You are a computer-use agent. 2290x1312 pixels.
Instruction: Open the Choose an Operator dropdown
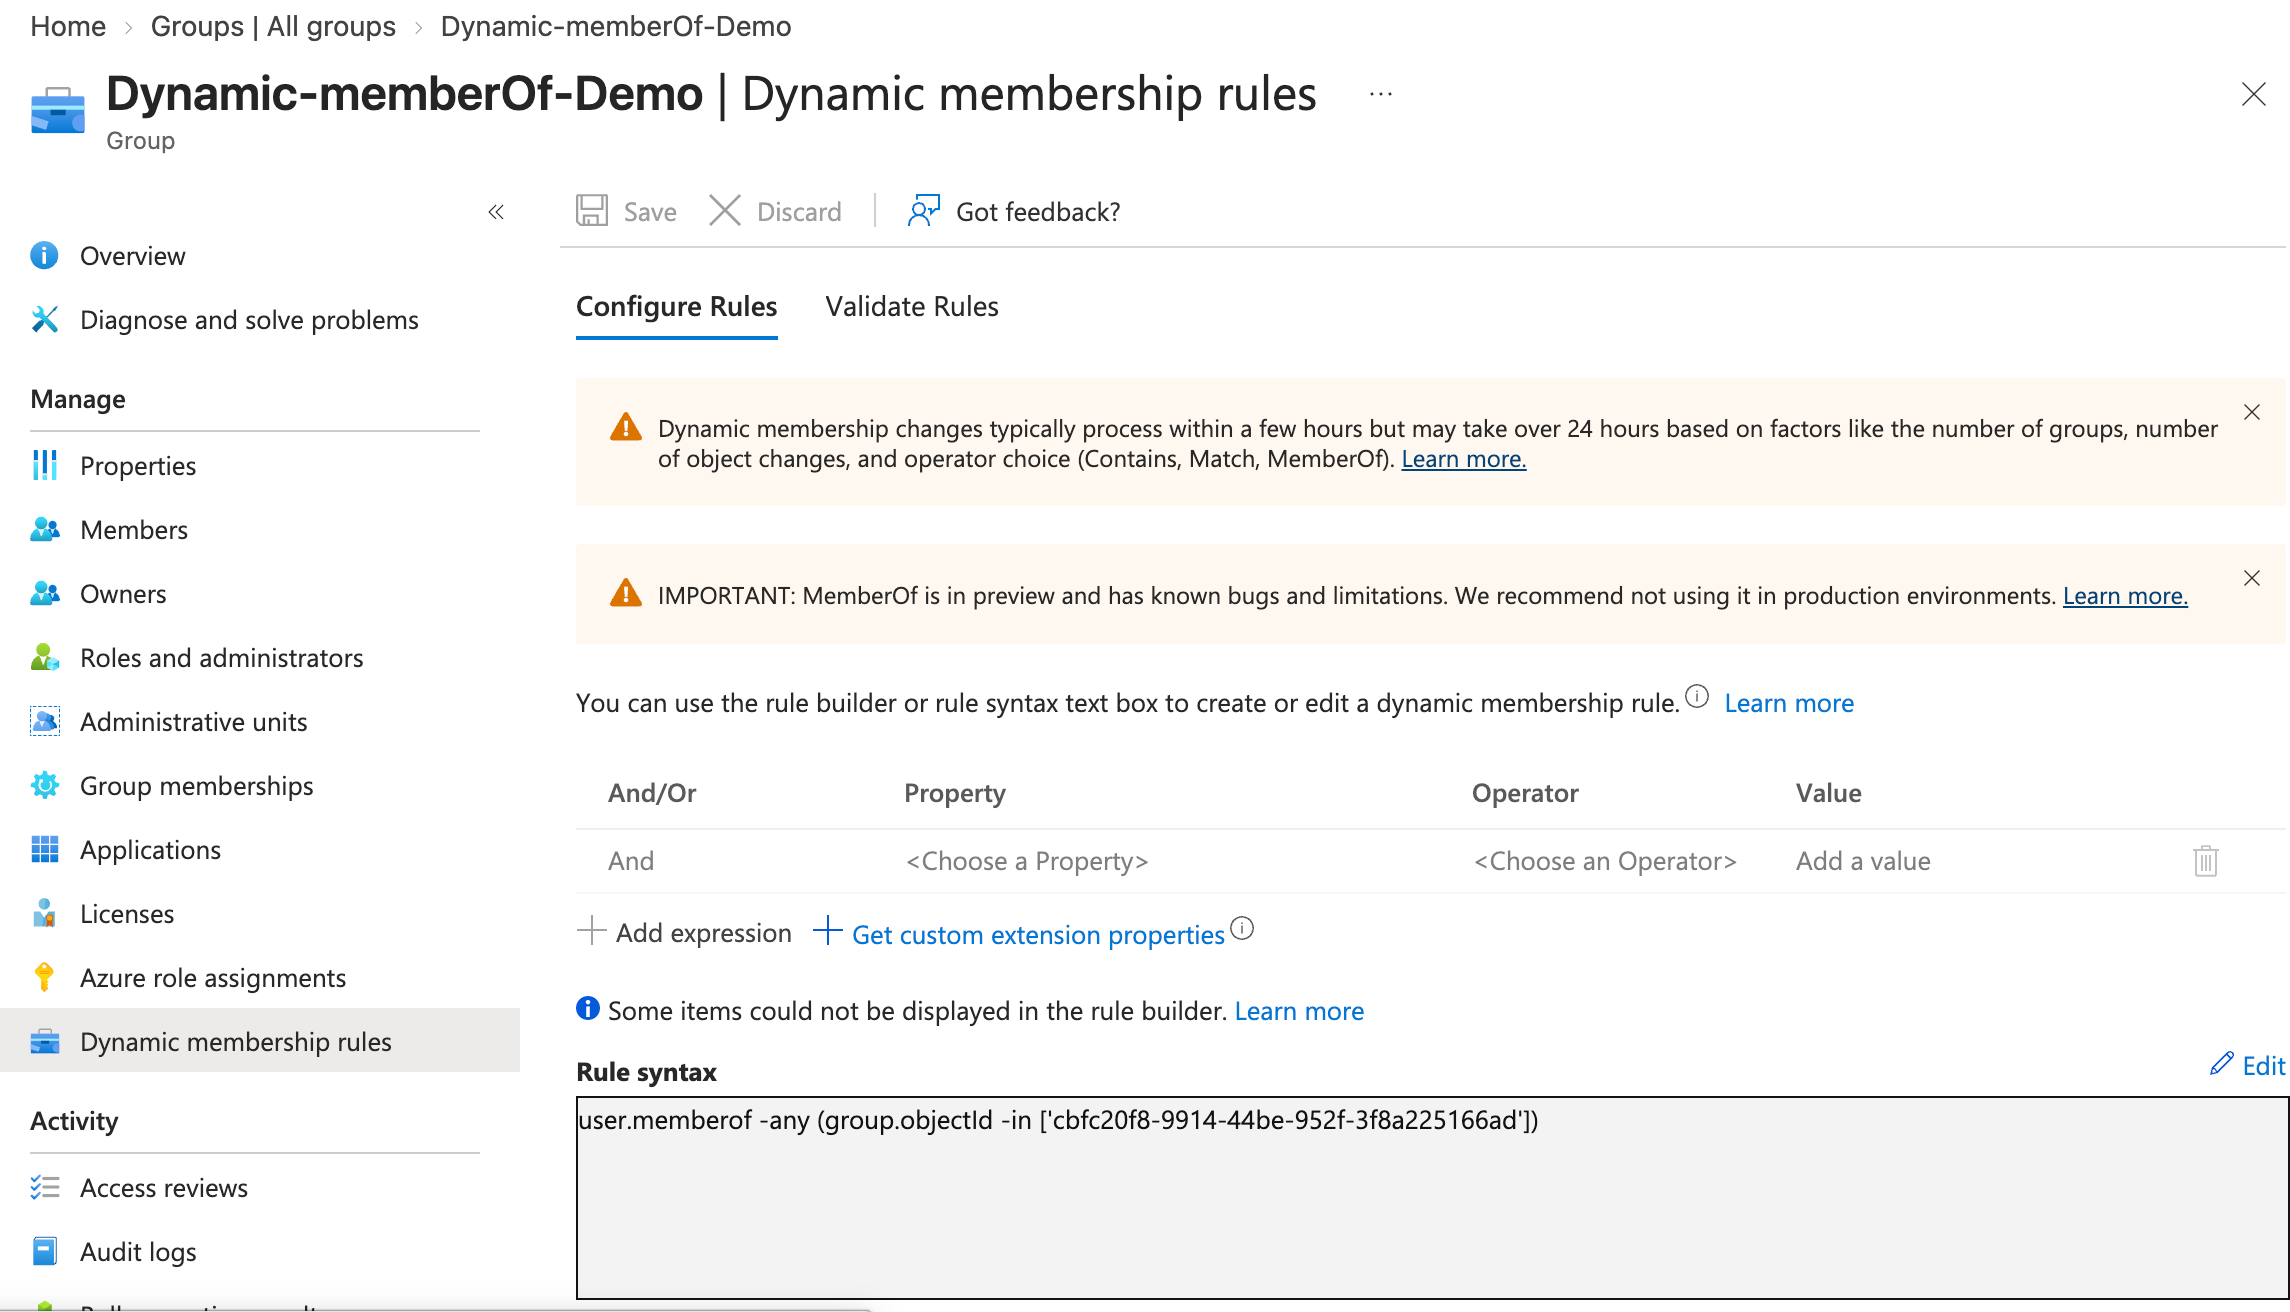coord(1605,861)
